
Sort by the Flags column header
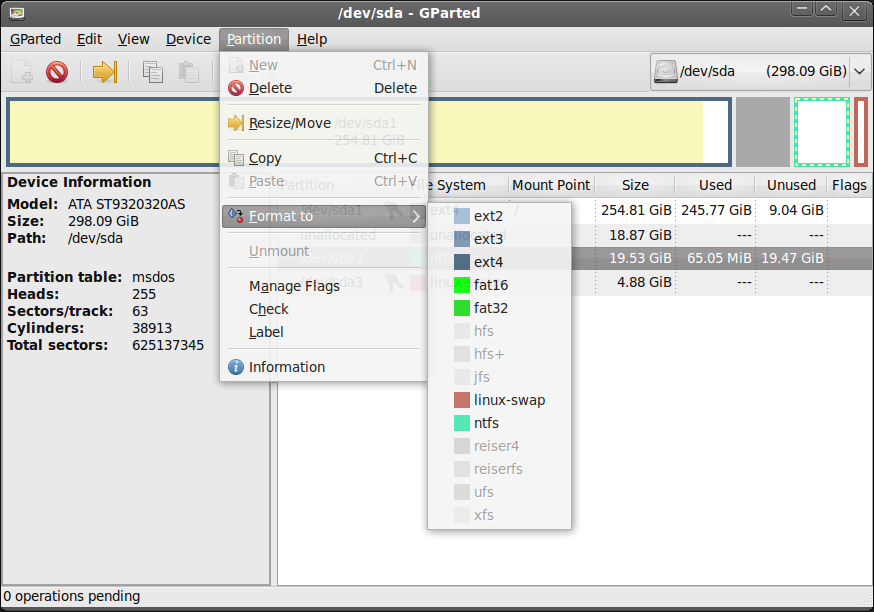[849, 185]
